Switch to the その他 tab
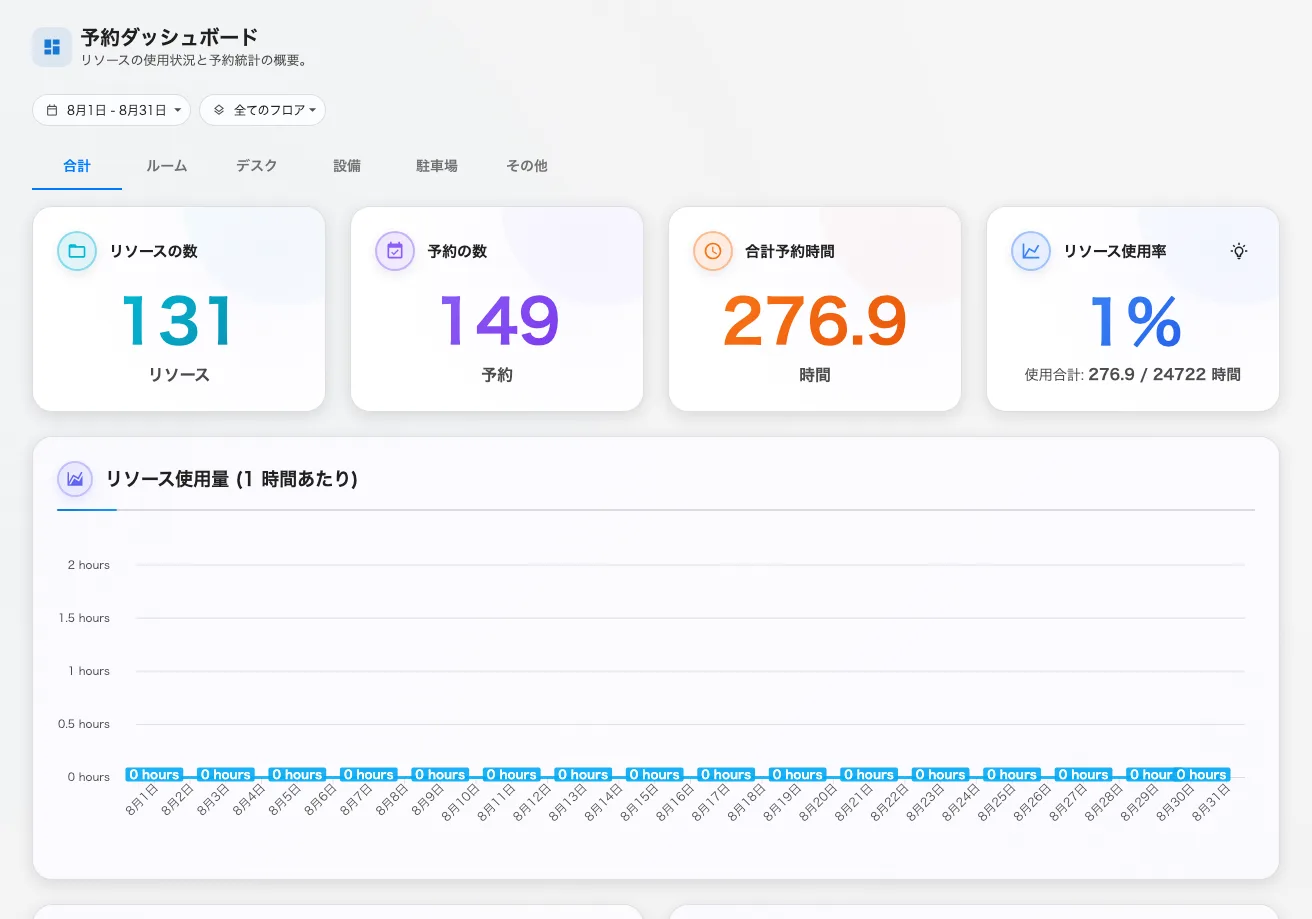 [x=527, y=166]
